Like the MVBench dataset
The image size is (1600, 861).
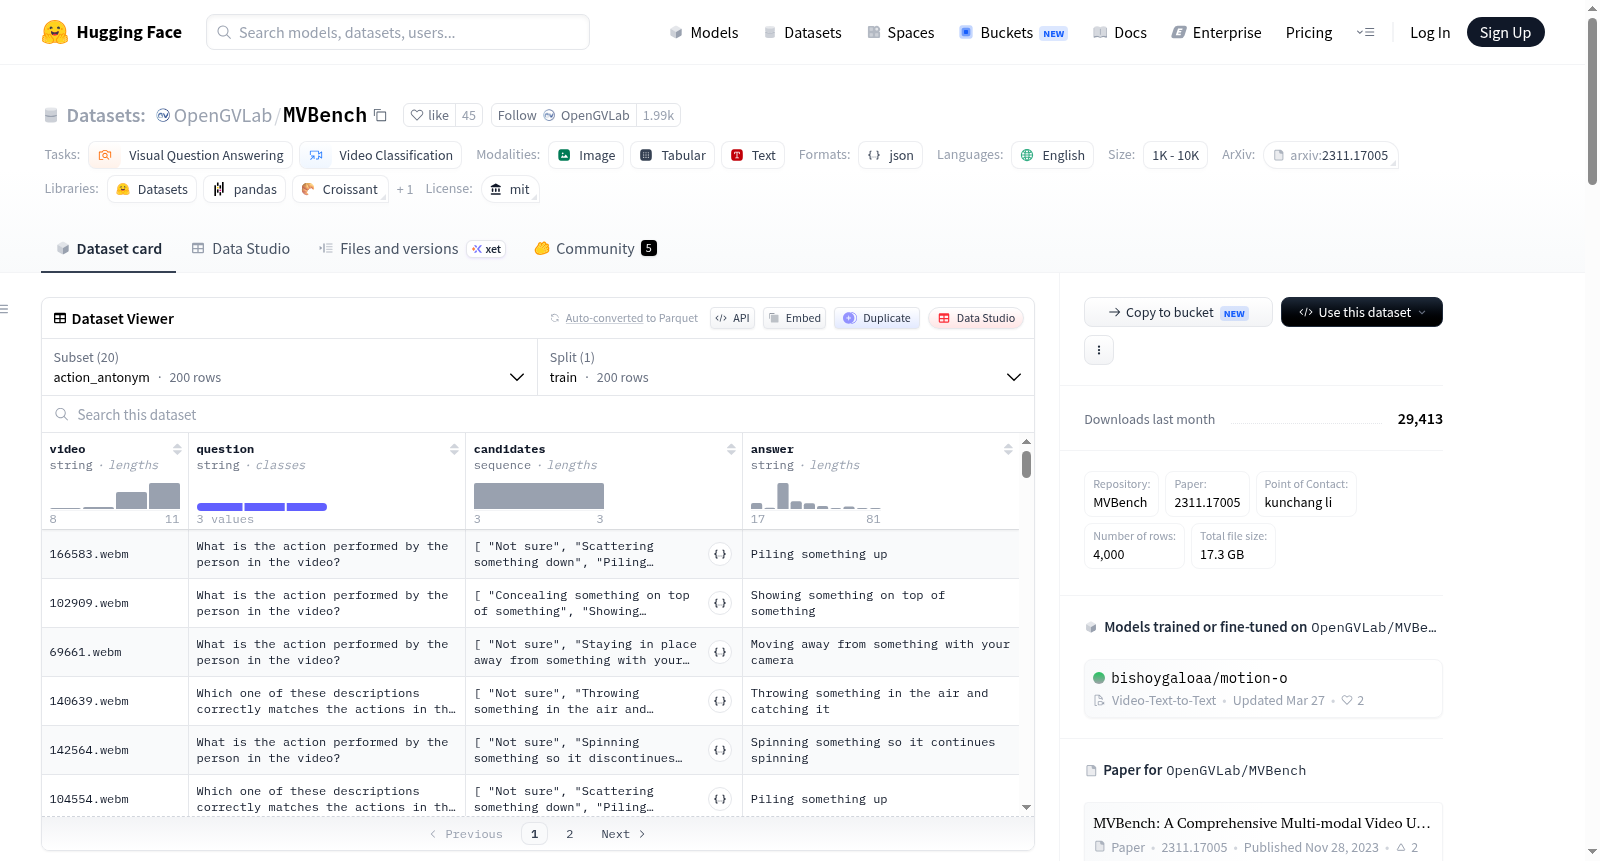tap(429, 115)
